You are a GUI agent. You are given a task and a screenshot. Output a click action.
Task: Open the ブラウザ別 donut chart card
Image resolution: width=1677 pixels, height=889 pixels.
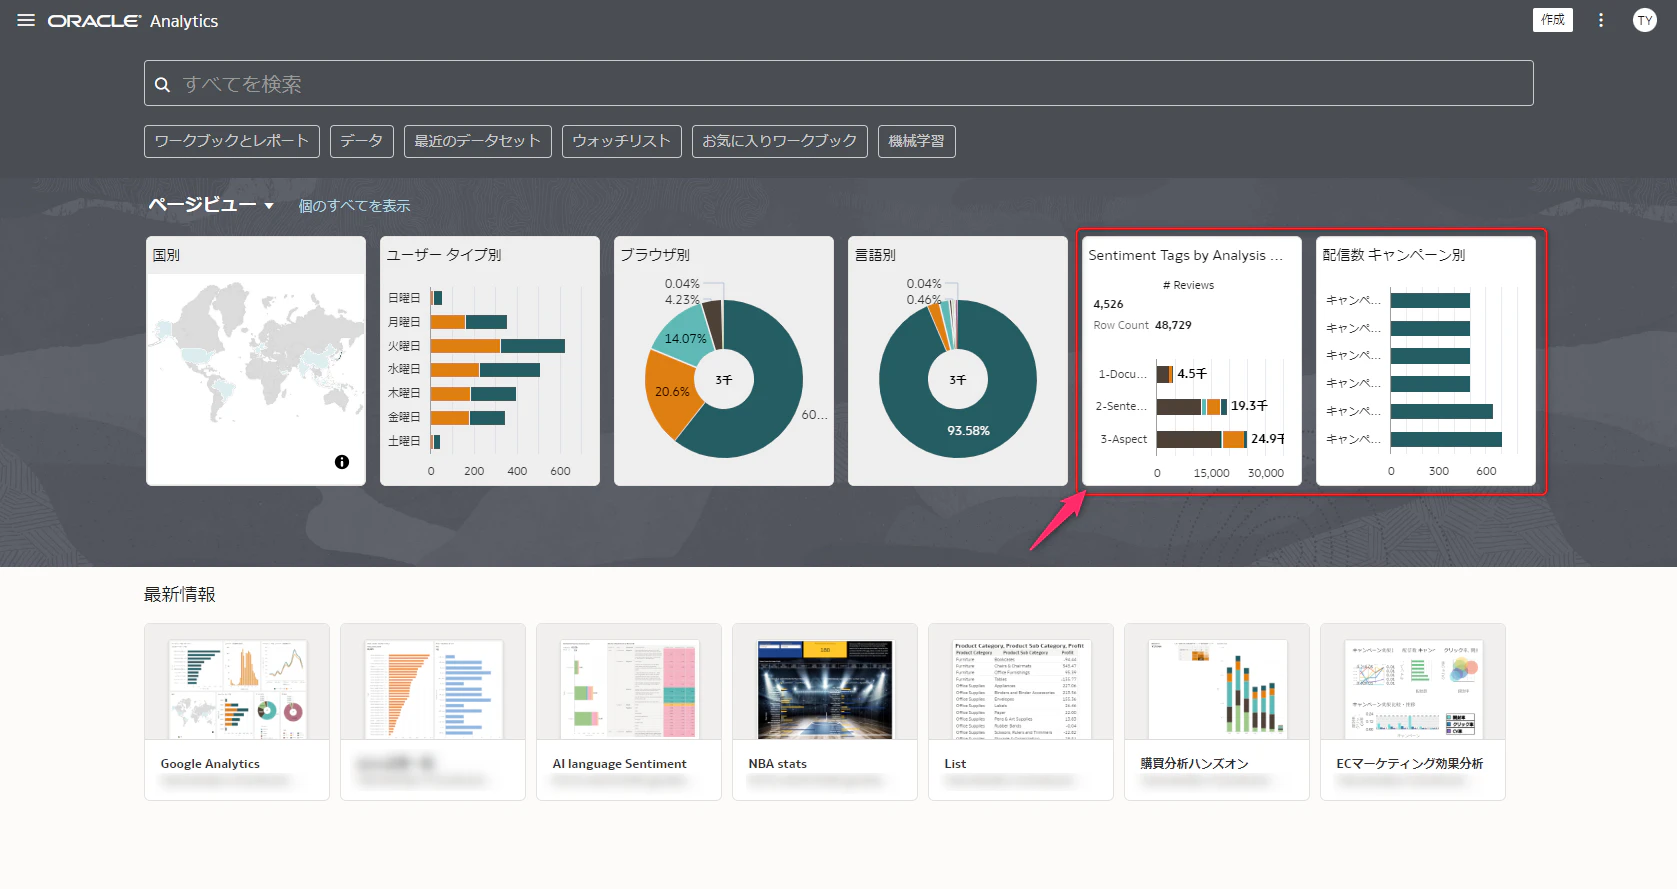[x=724, y=361]
